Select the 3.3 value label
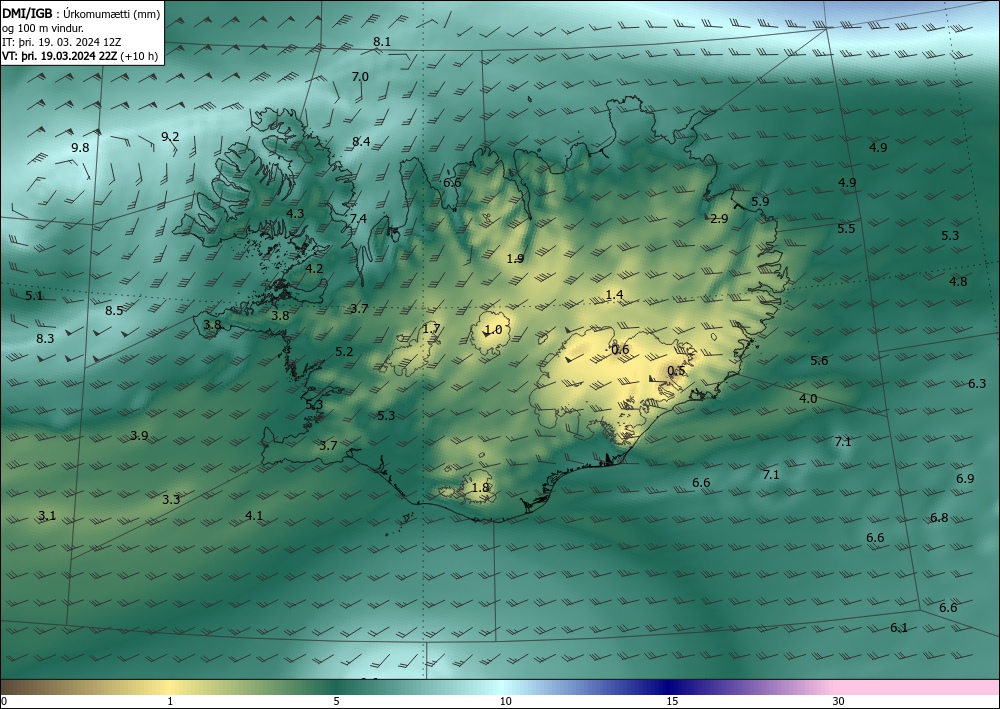Image resolution: width=1000 pixels, height=709 pixels. click(171, 500)
